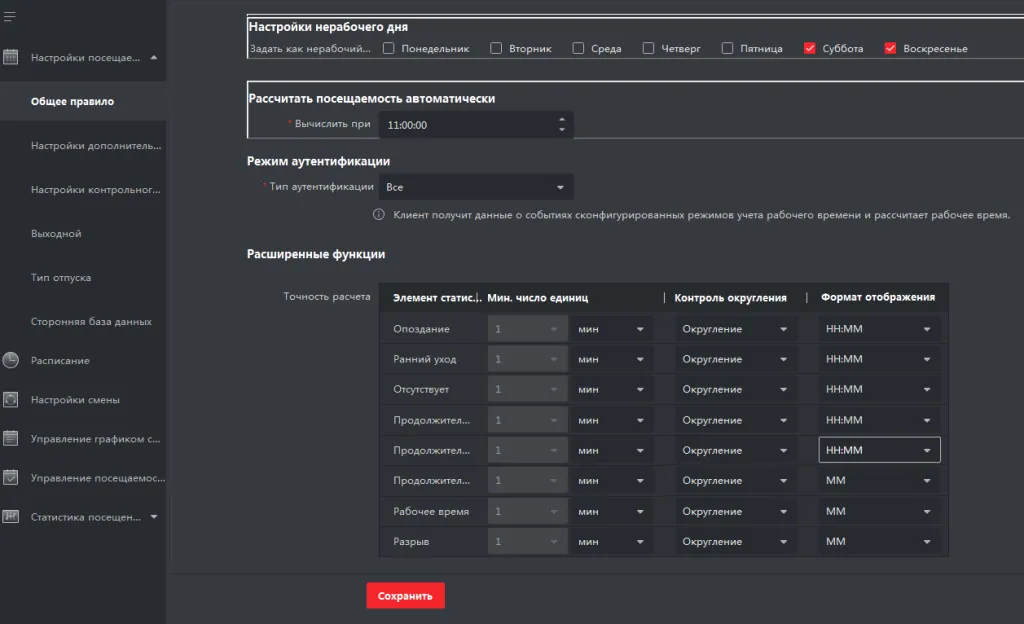Viewport: 1024px width, 624px height.
Task: Click the calendar icon beside Настройки посещаемости
Action: pos(11,58)
